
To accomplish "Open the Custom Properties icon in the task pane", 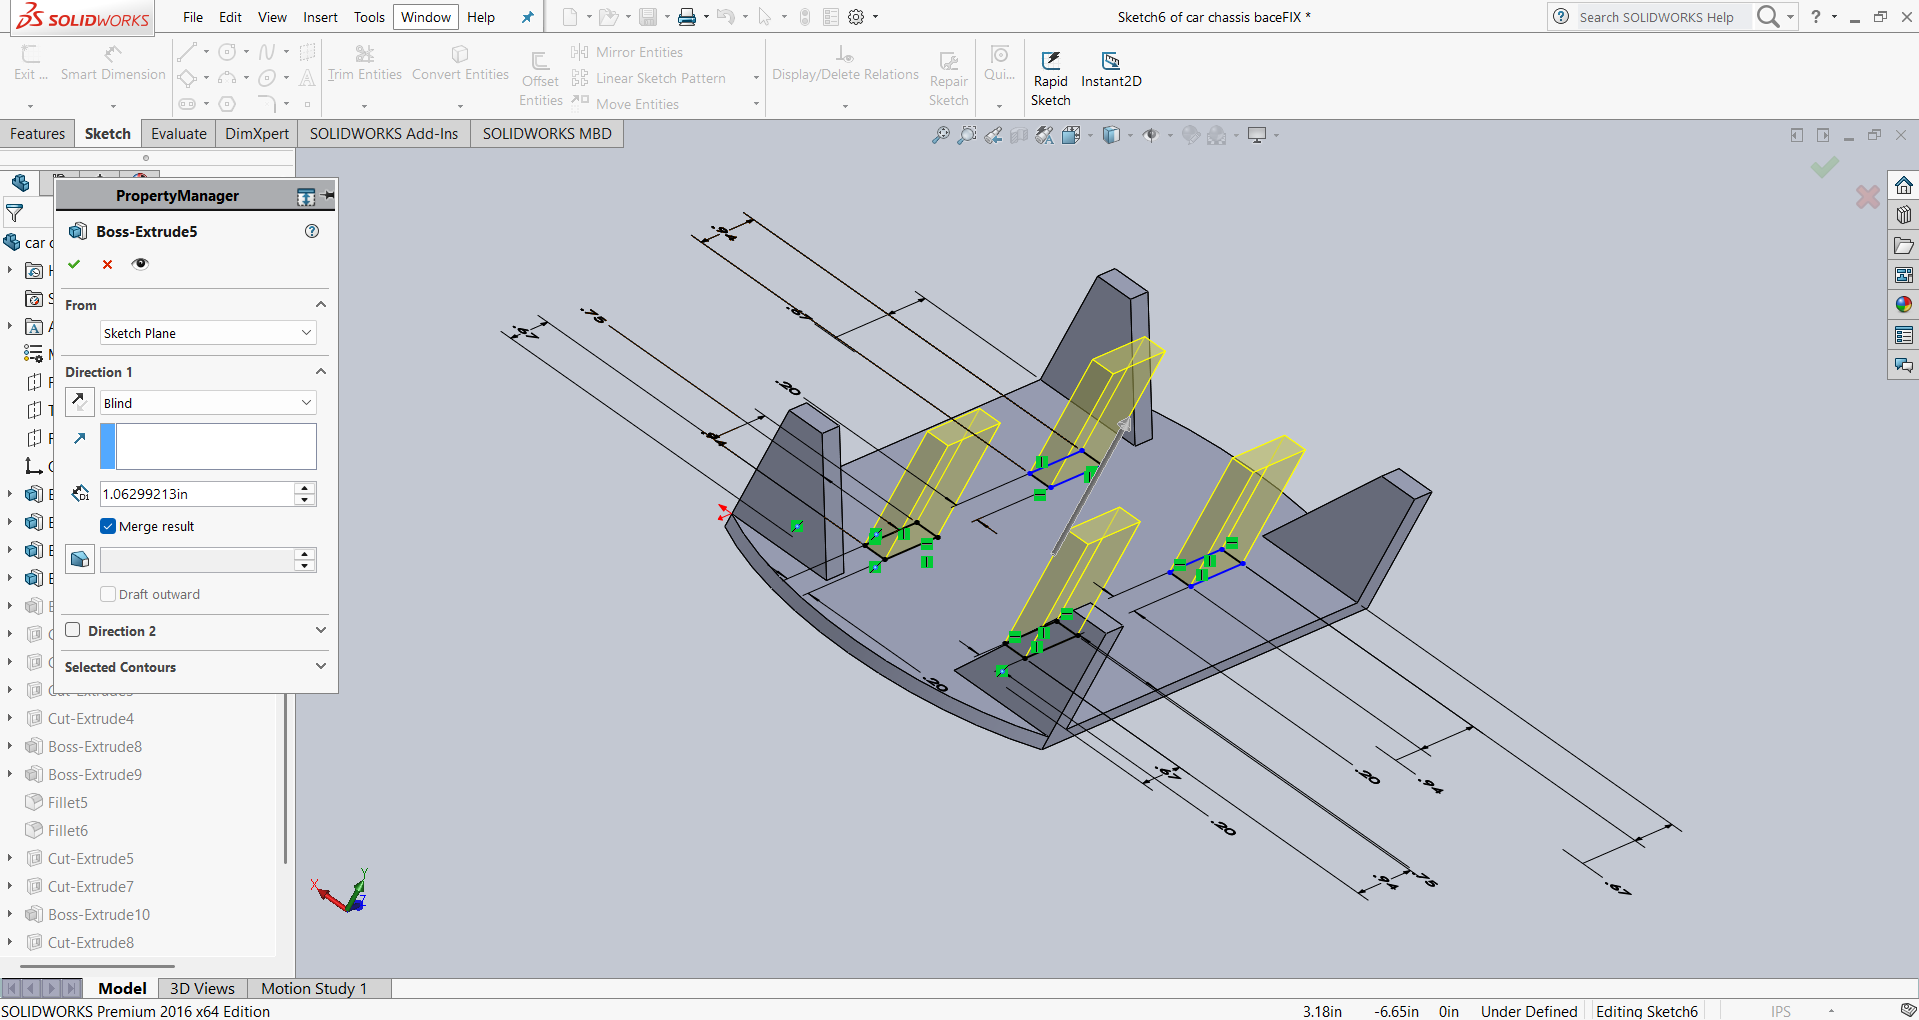I will pyautogui.click(x=1903, y=335).
